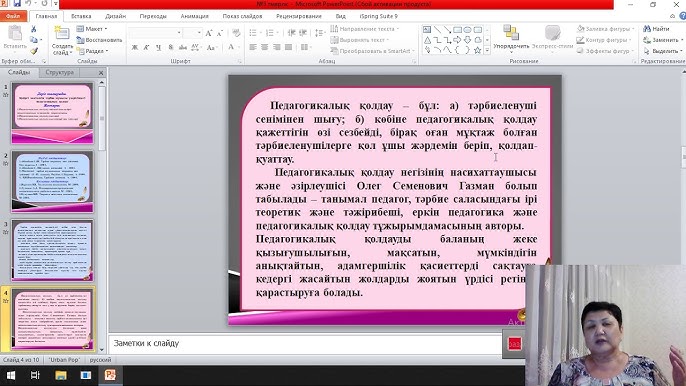Image resolution: width=686 pixels, height=386 pixels.
Task: Switch to the Дизайн ribbon tab
Action: (116, 16)
